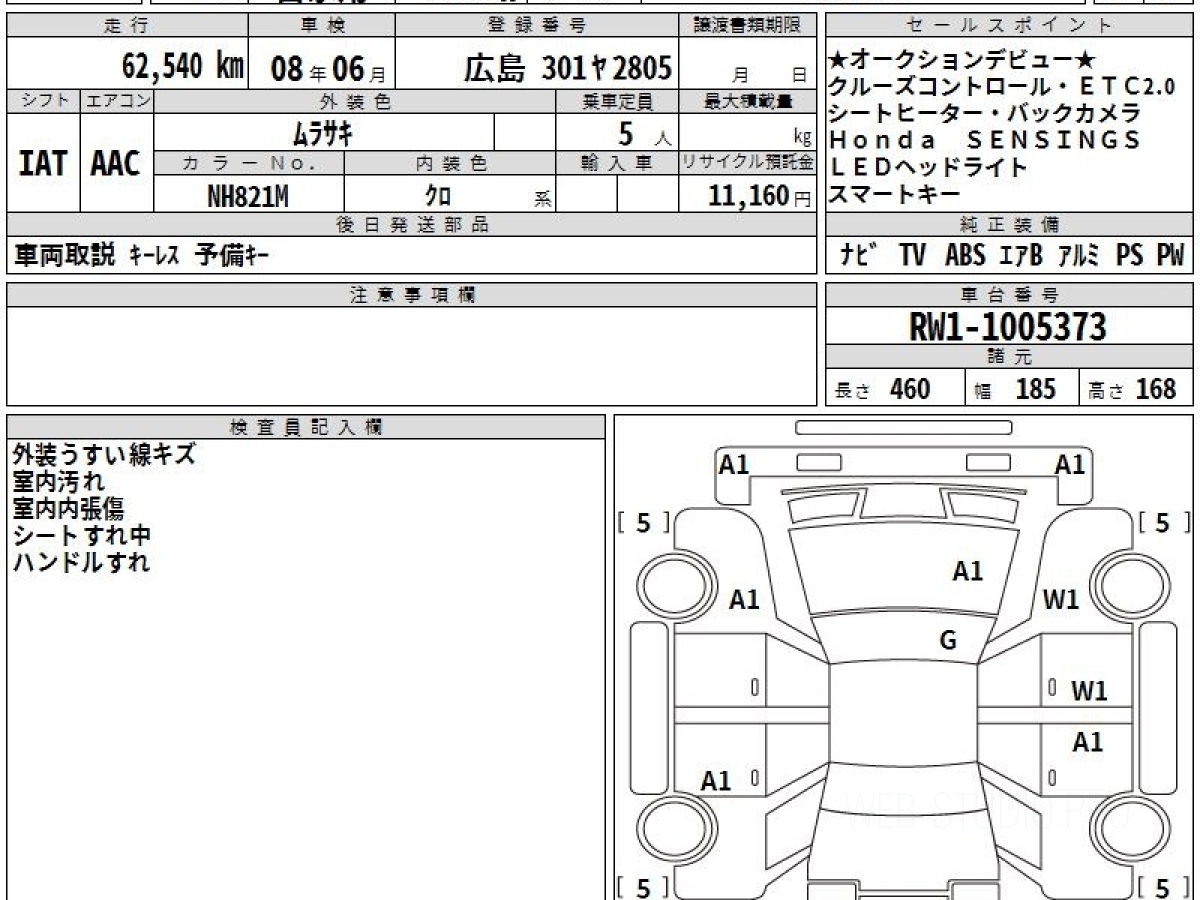Viewport: 1200px width, 900px height.
Task: Click the "スマートキー" line
Action: (896, 194)
